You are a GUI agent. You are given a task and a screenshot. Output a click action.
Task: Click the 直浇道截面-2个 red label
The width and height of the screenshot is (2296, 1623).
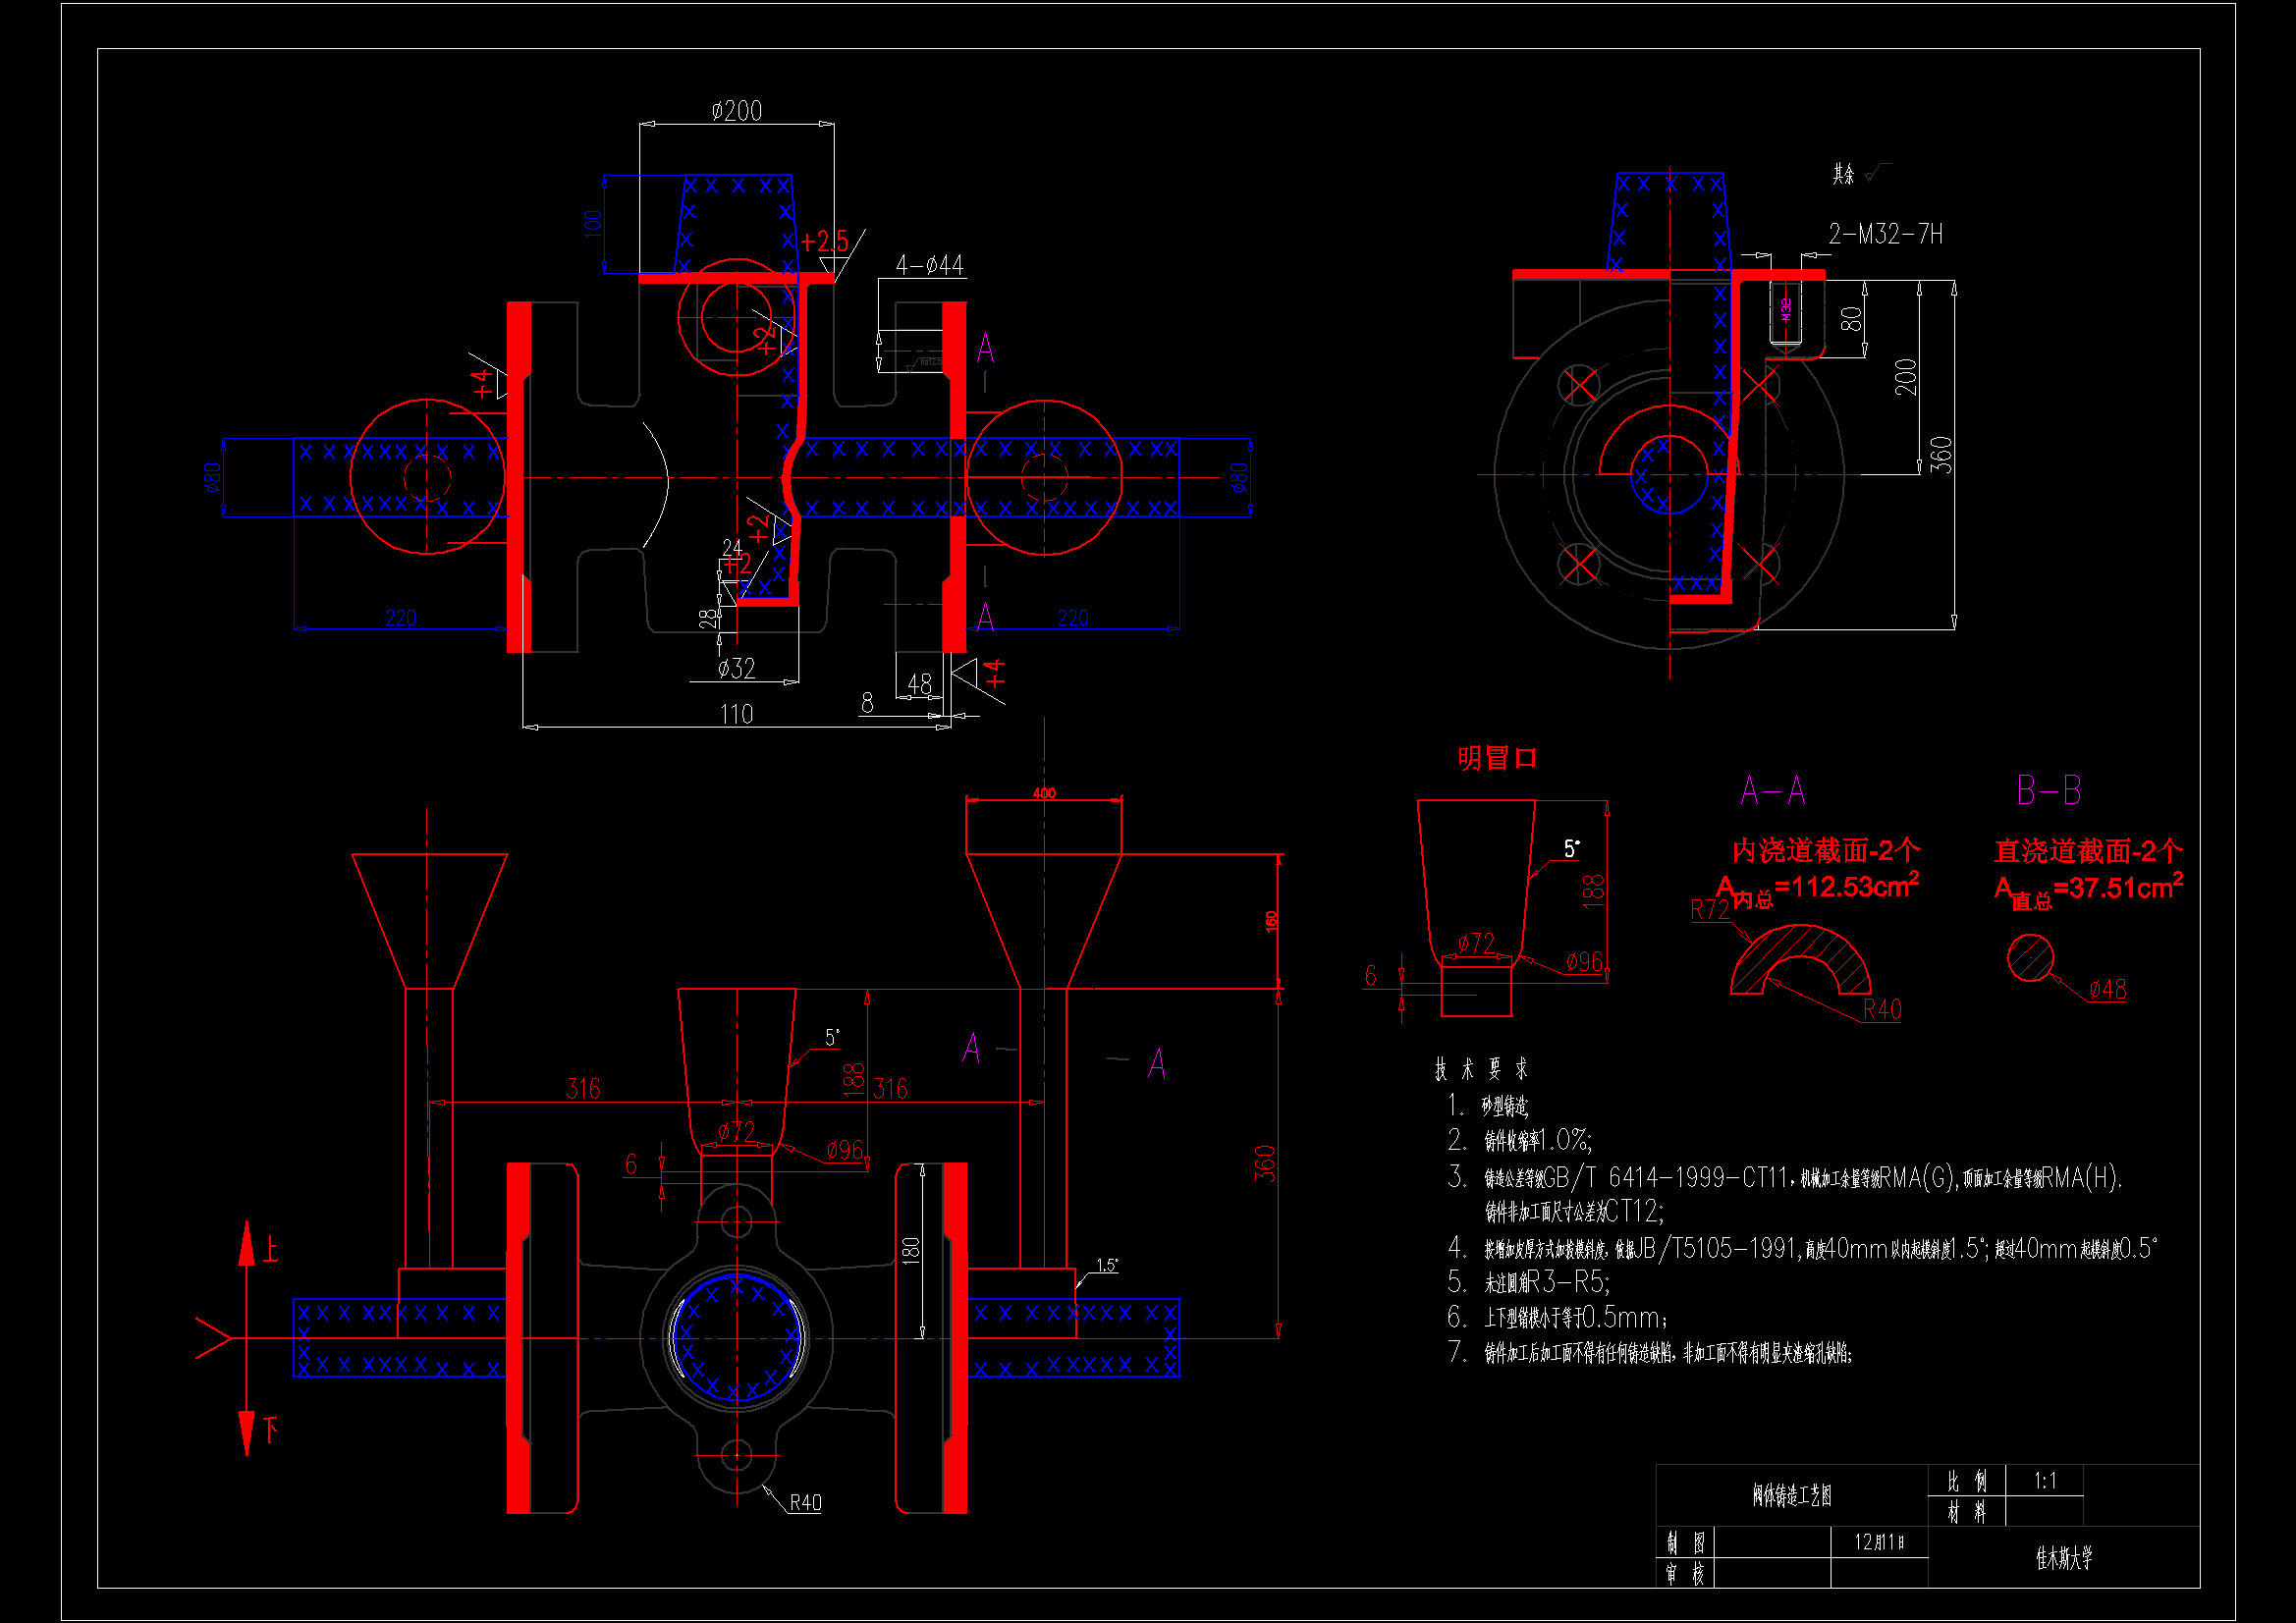pyautogui.click(x=2088, y=851)
